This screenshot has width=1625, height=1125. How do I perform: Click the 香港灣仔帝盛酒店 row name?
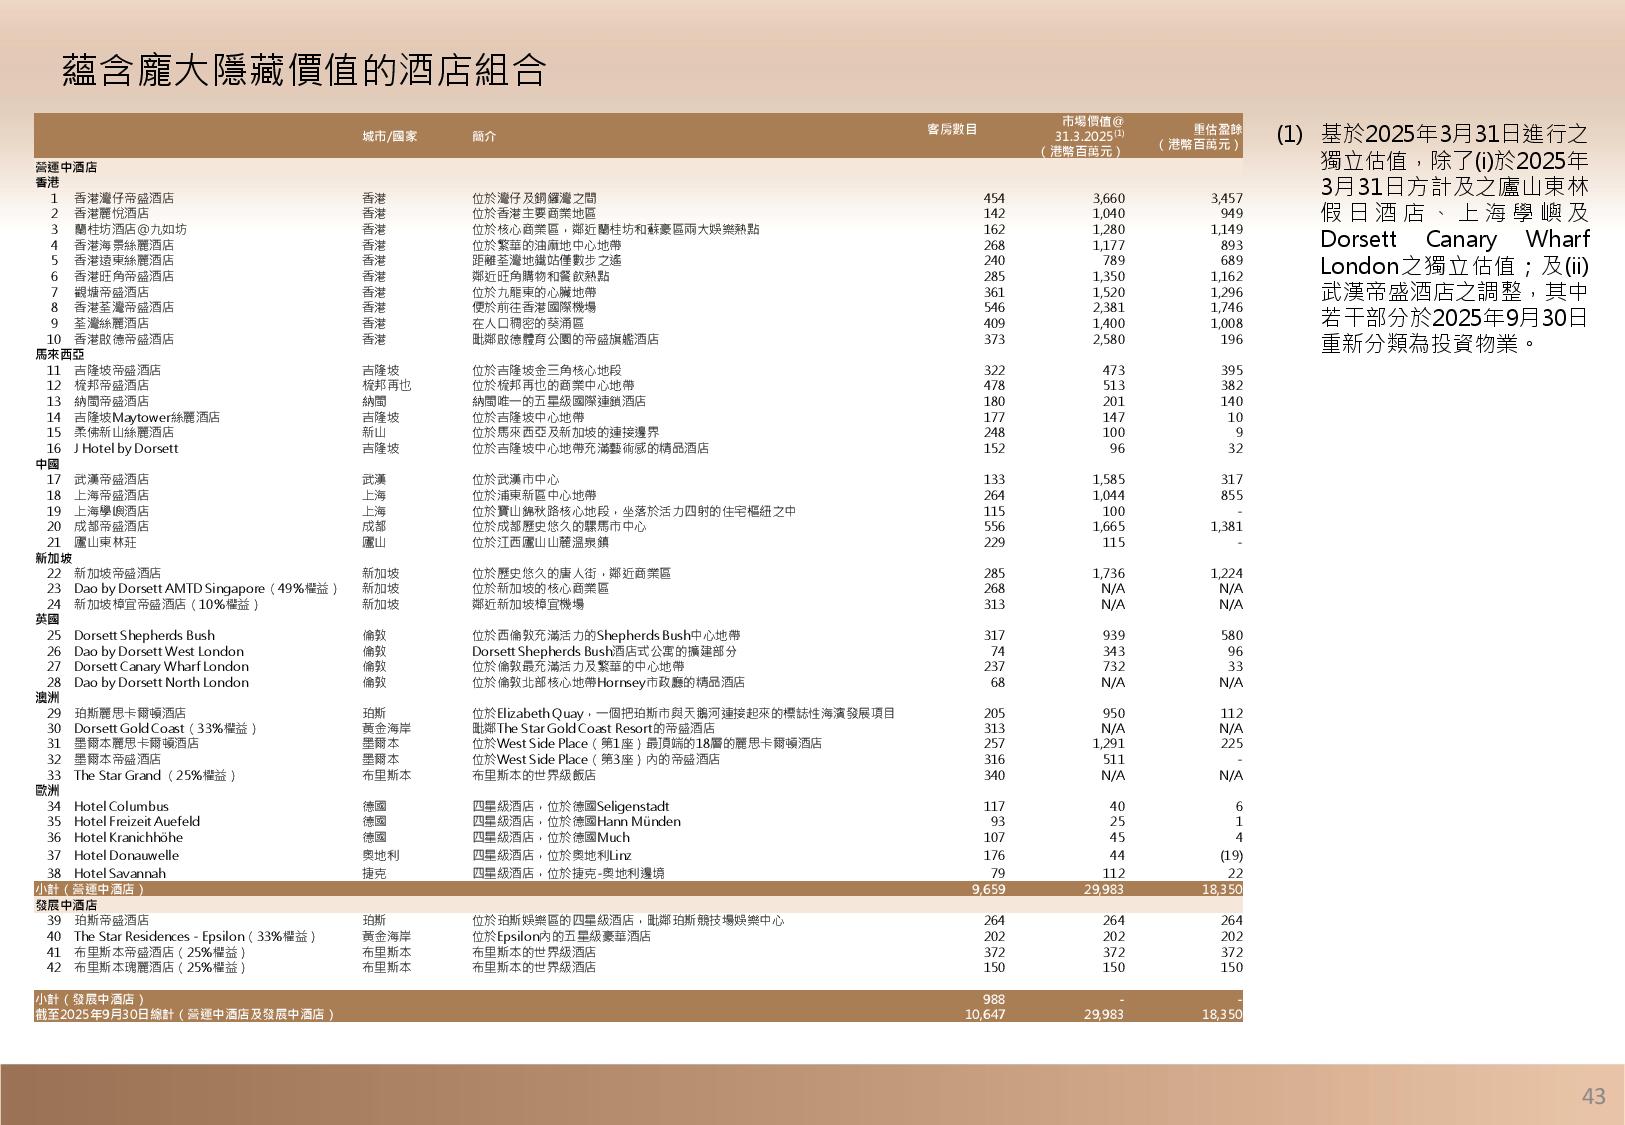click(123, 198)
